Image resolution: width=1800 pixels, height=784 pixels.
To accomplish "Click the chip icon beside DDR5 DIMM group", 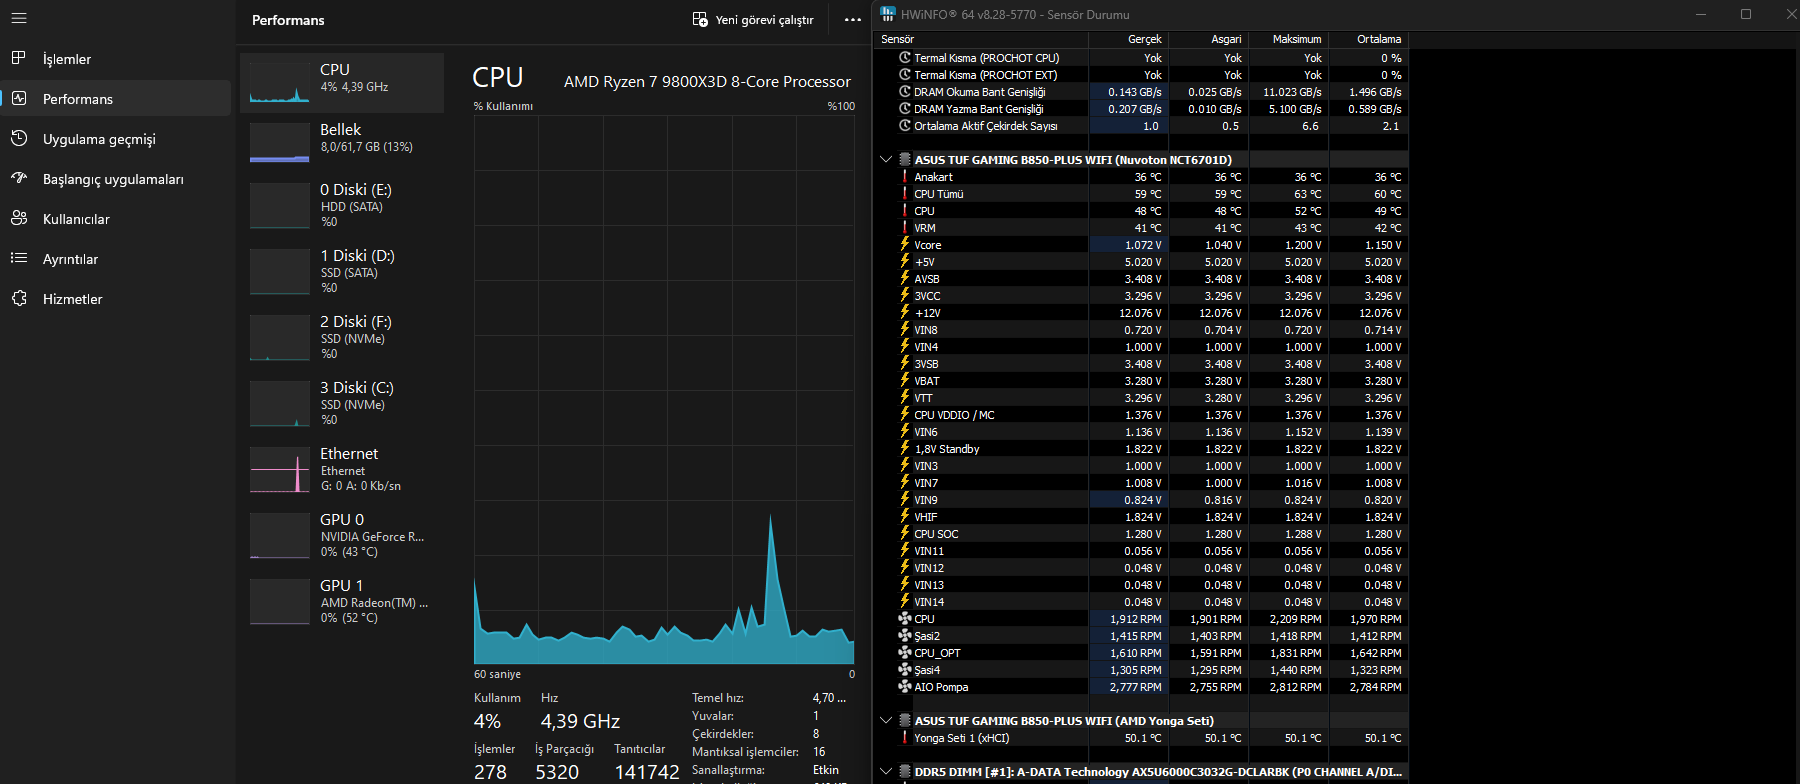I will 904,772.
